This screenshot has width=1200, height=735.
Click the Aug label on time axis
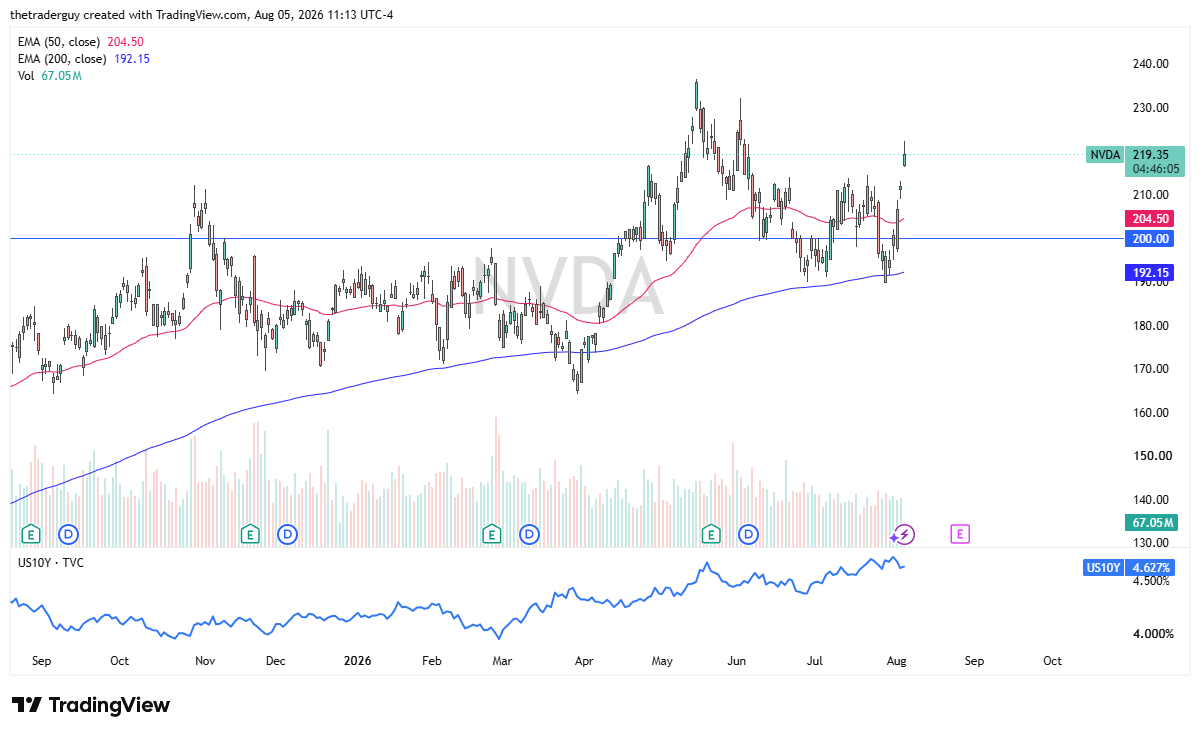(x=896, y=661)
